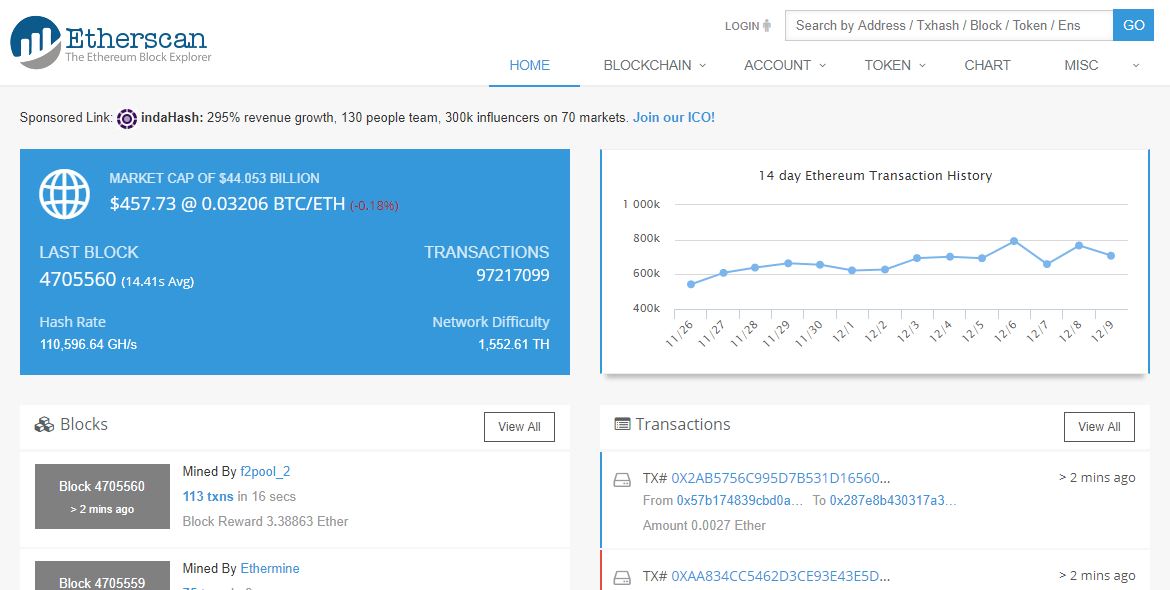Click transactions count 97217099
Viewport: 1170px width, 590px height.
pos(513,275)
